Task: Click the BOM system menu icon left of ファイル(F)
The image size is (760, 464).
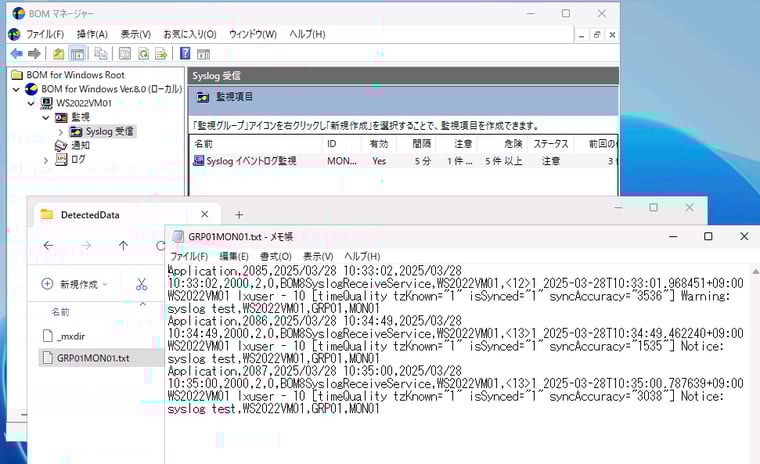Action: pyautogui.click(x=15, y=34)
